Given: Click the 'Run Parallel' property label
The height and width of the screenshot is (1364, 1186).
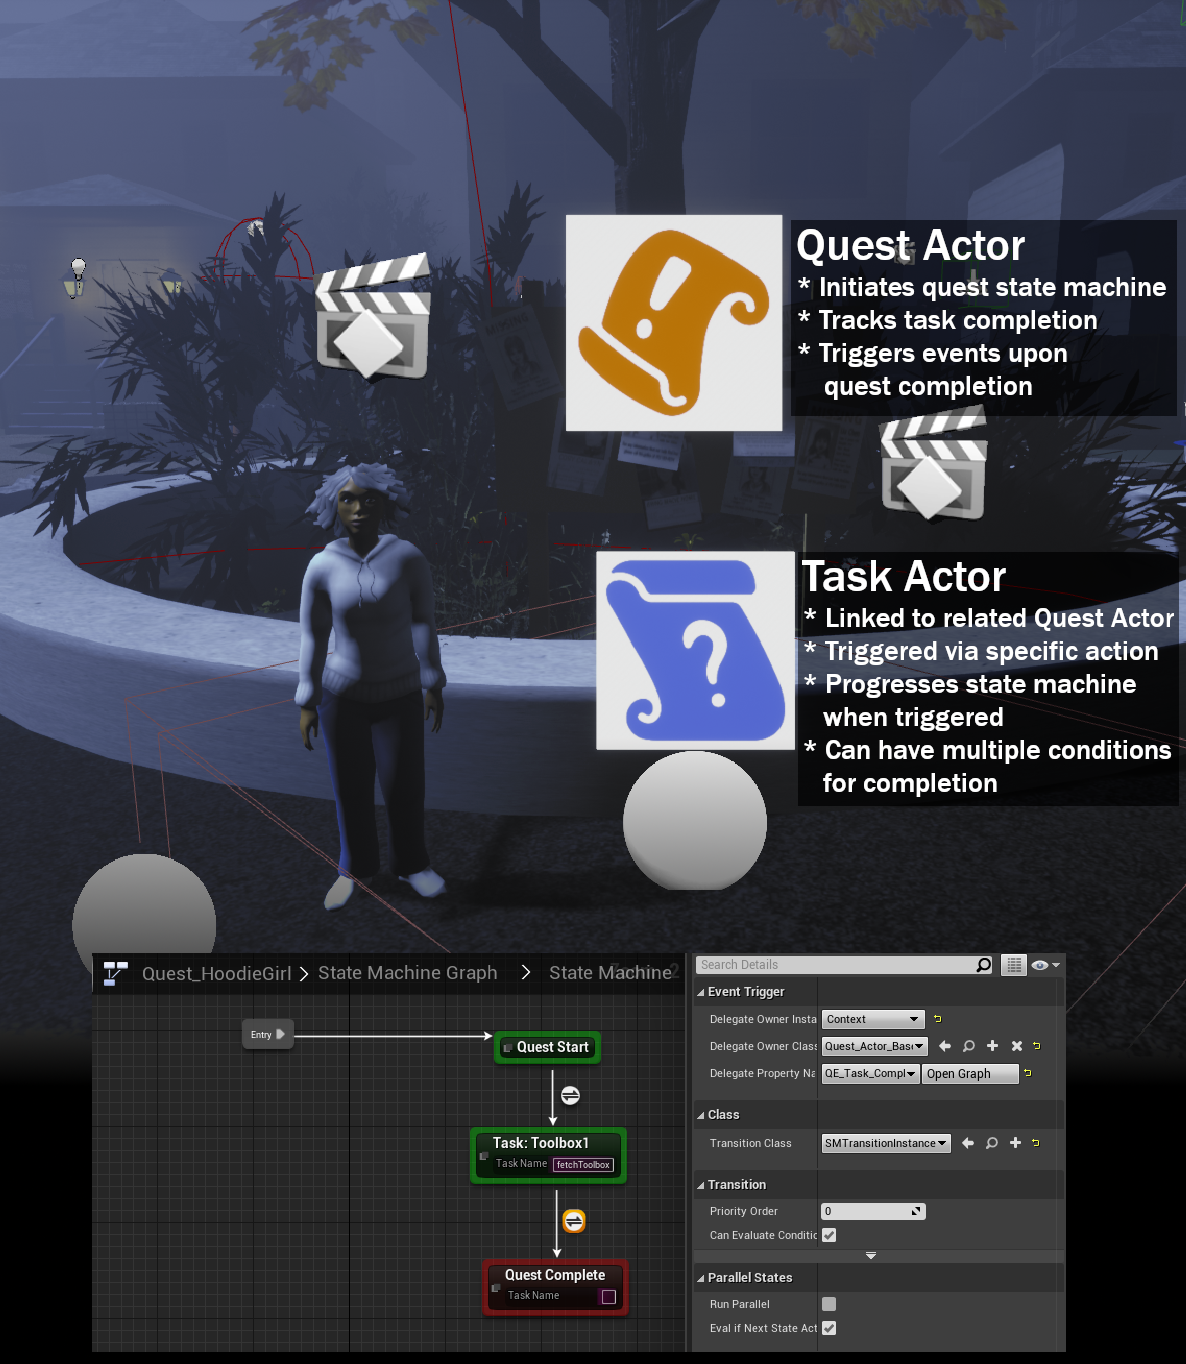Looking at the screenshot, I should (x=739, y=1304).
